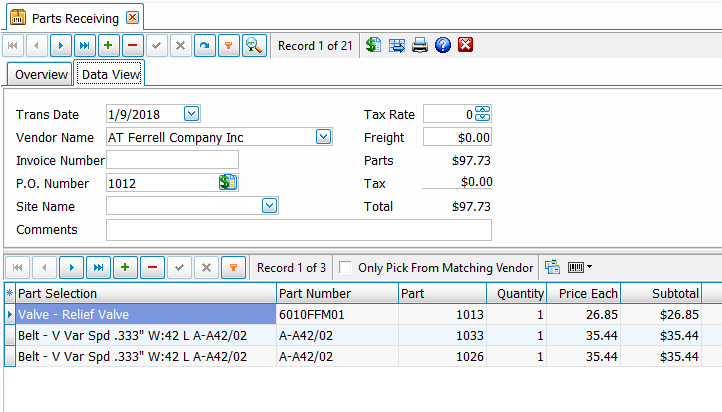Screen dimensions: 722x412
Task: Refresh data with top blue arrow
Action: 204,46
